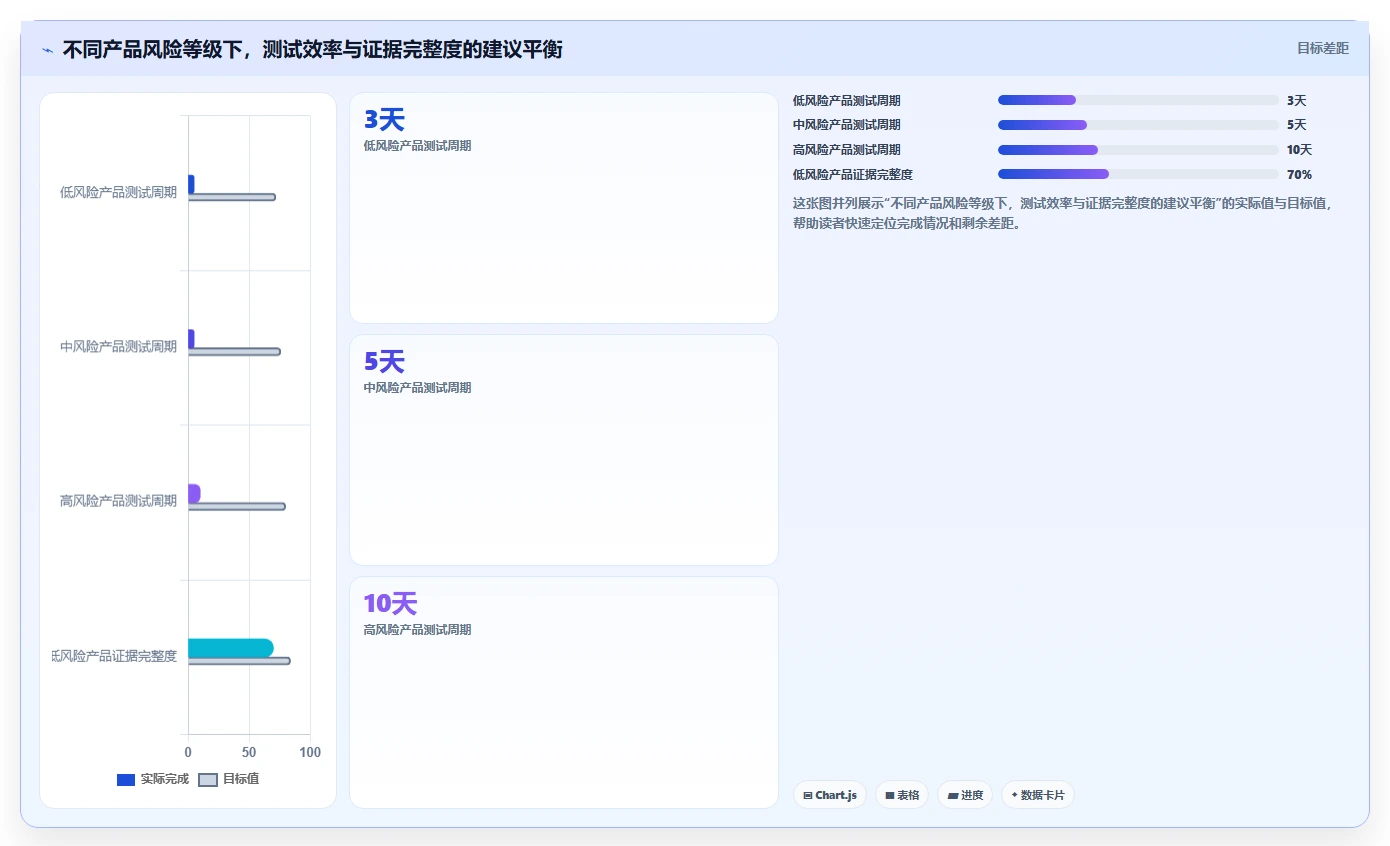Click 中风险产品测试周期 caption under the 5天 card
Screen dimensions: 1390x846
point(417,388)
